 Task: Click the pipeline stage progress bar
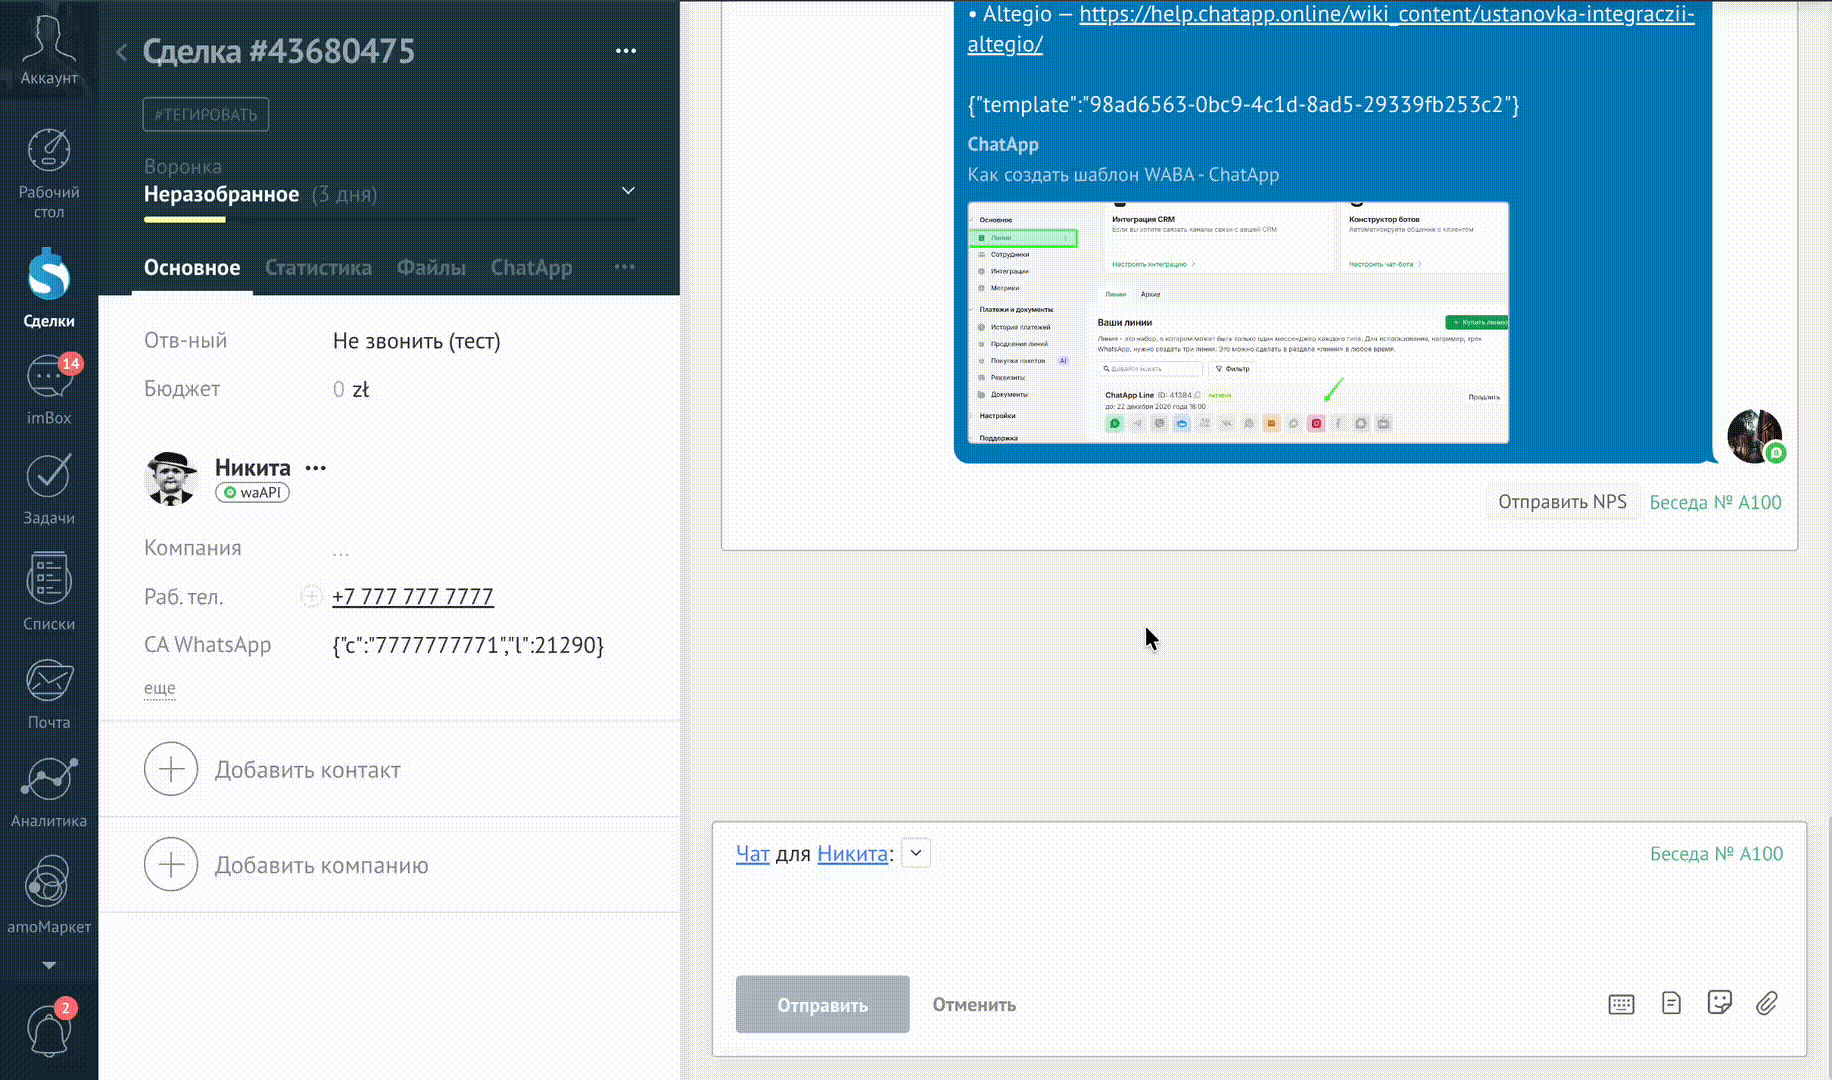pyautogui.click(x=390, y=219)
